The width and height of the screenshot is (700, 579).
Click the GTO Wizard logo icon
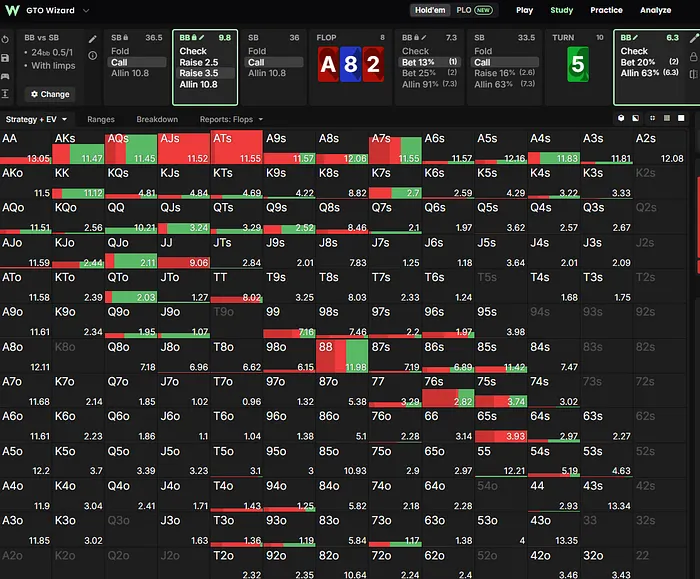12,10
